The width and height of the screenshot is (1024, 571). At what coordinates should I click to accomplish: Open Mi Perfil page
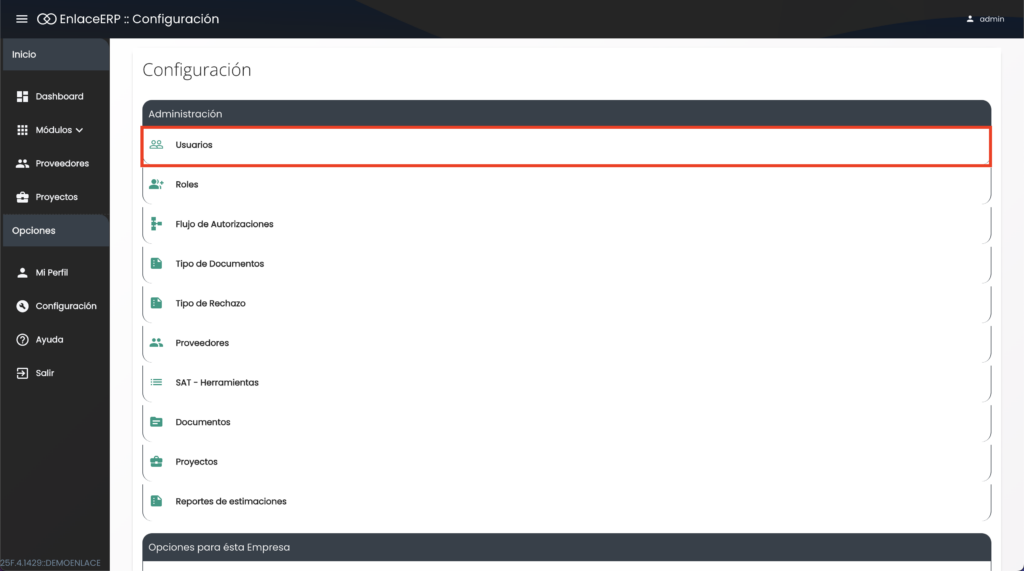click(51, 273)
